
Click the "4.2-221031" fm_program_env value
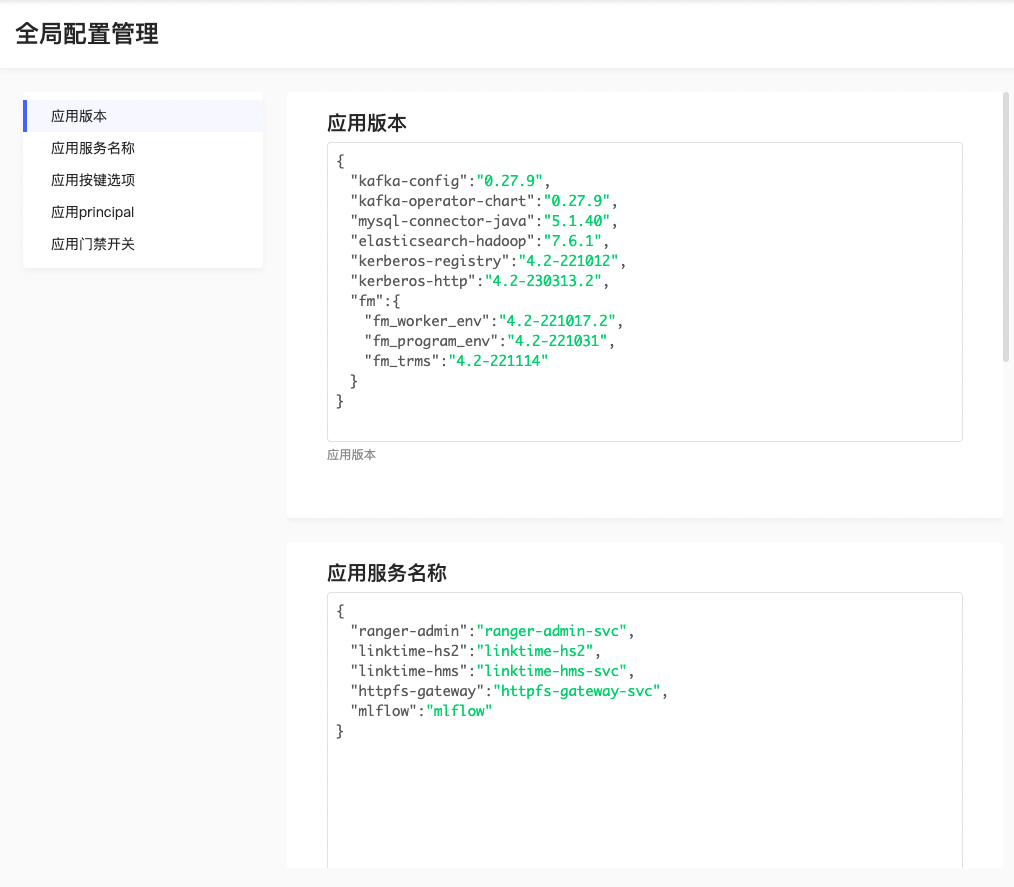pyautogui.click(x=557, y=341)
